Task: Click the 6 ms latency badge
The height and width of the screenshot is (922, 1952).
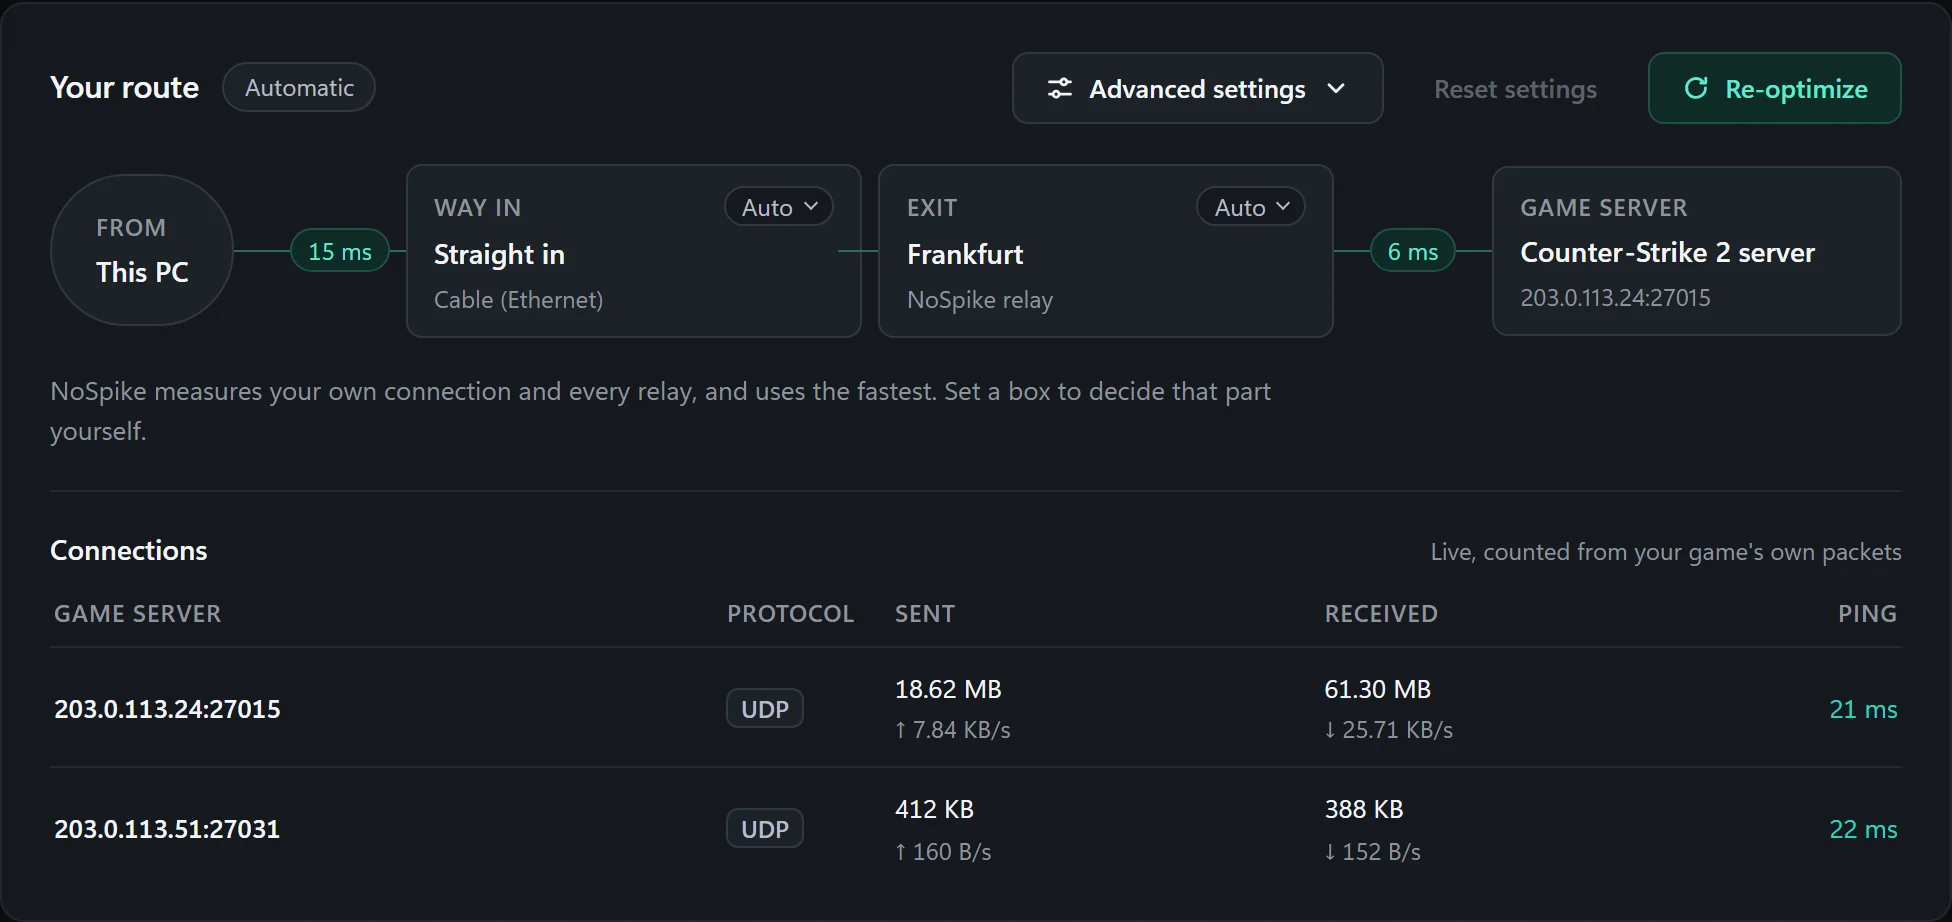Action: [1413, 251]
